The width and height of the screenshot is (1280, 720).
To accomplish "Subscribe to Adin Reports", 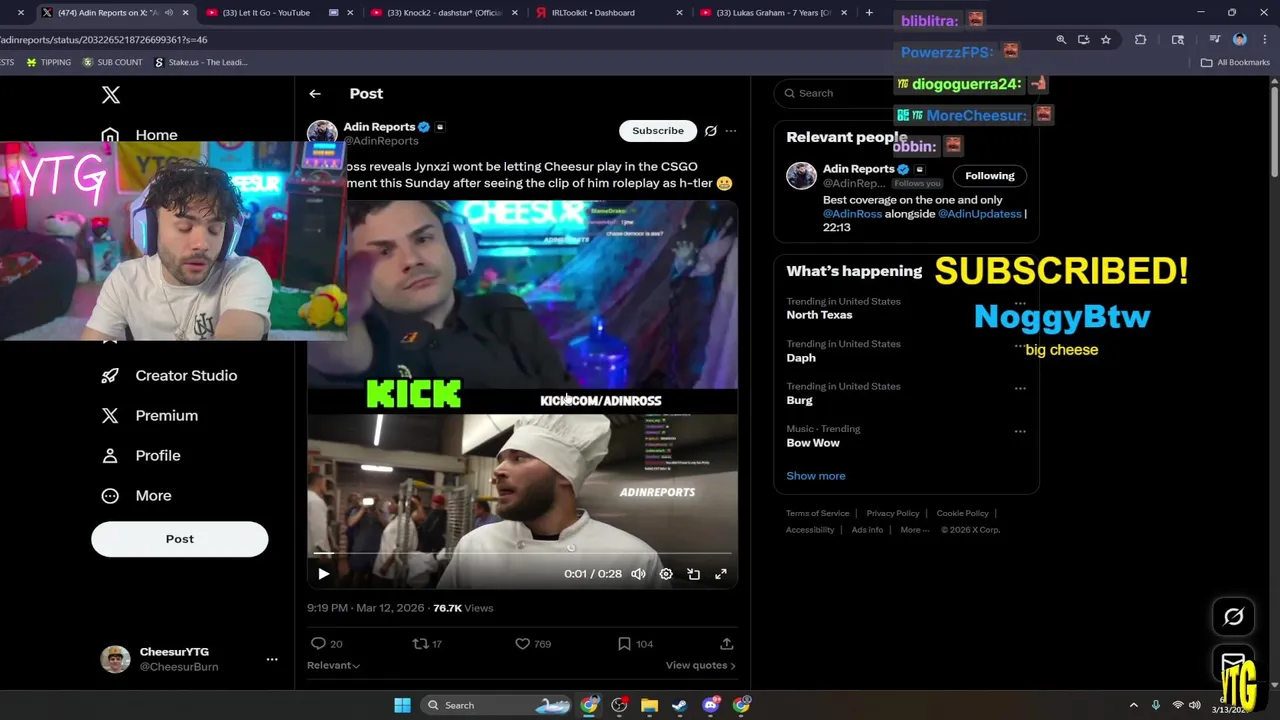I will coord(658,131).
